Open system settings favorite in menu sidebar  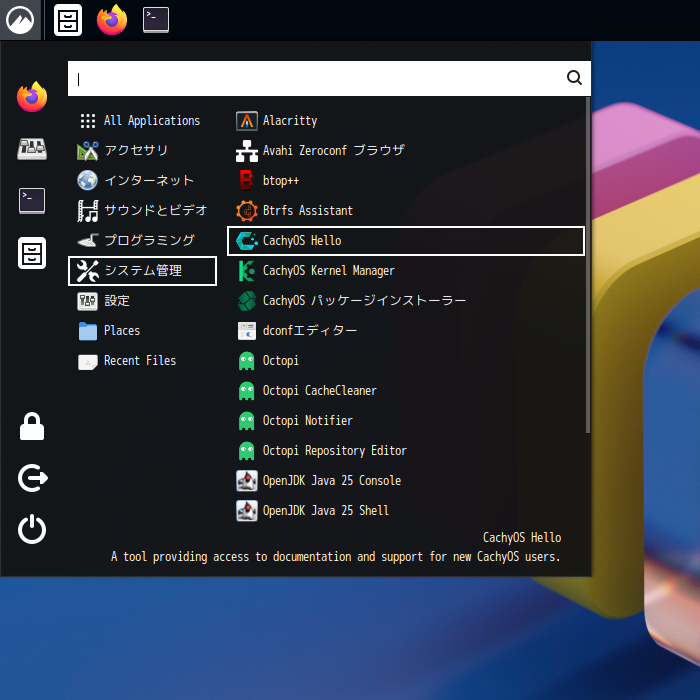(32, 149)
